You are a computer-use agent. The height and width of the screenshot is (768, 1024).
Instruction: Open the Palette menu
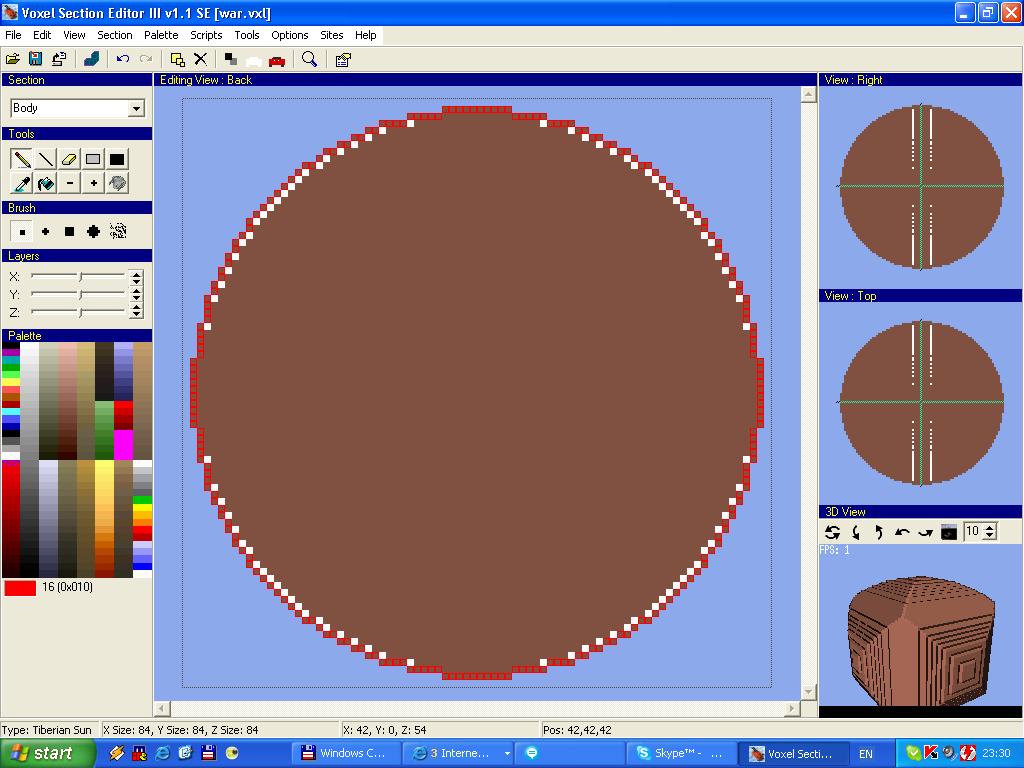click(161, 35)
